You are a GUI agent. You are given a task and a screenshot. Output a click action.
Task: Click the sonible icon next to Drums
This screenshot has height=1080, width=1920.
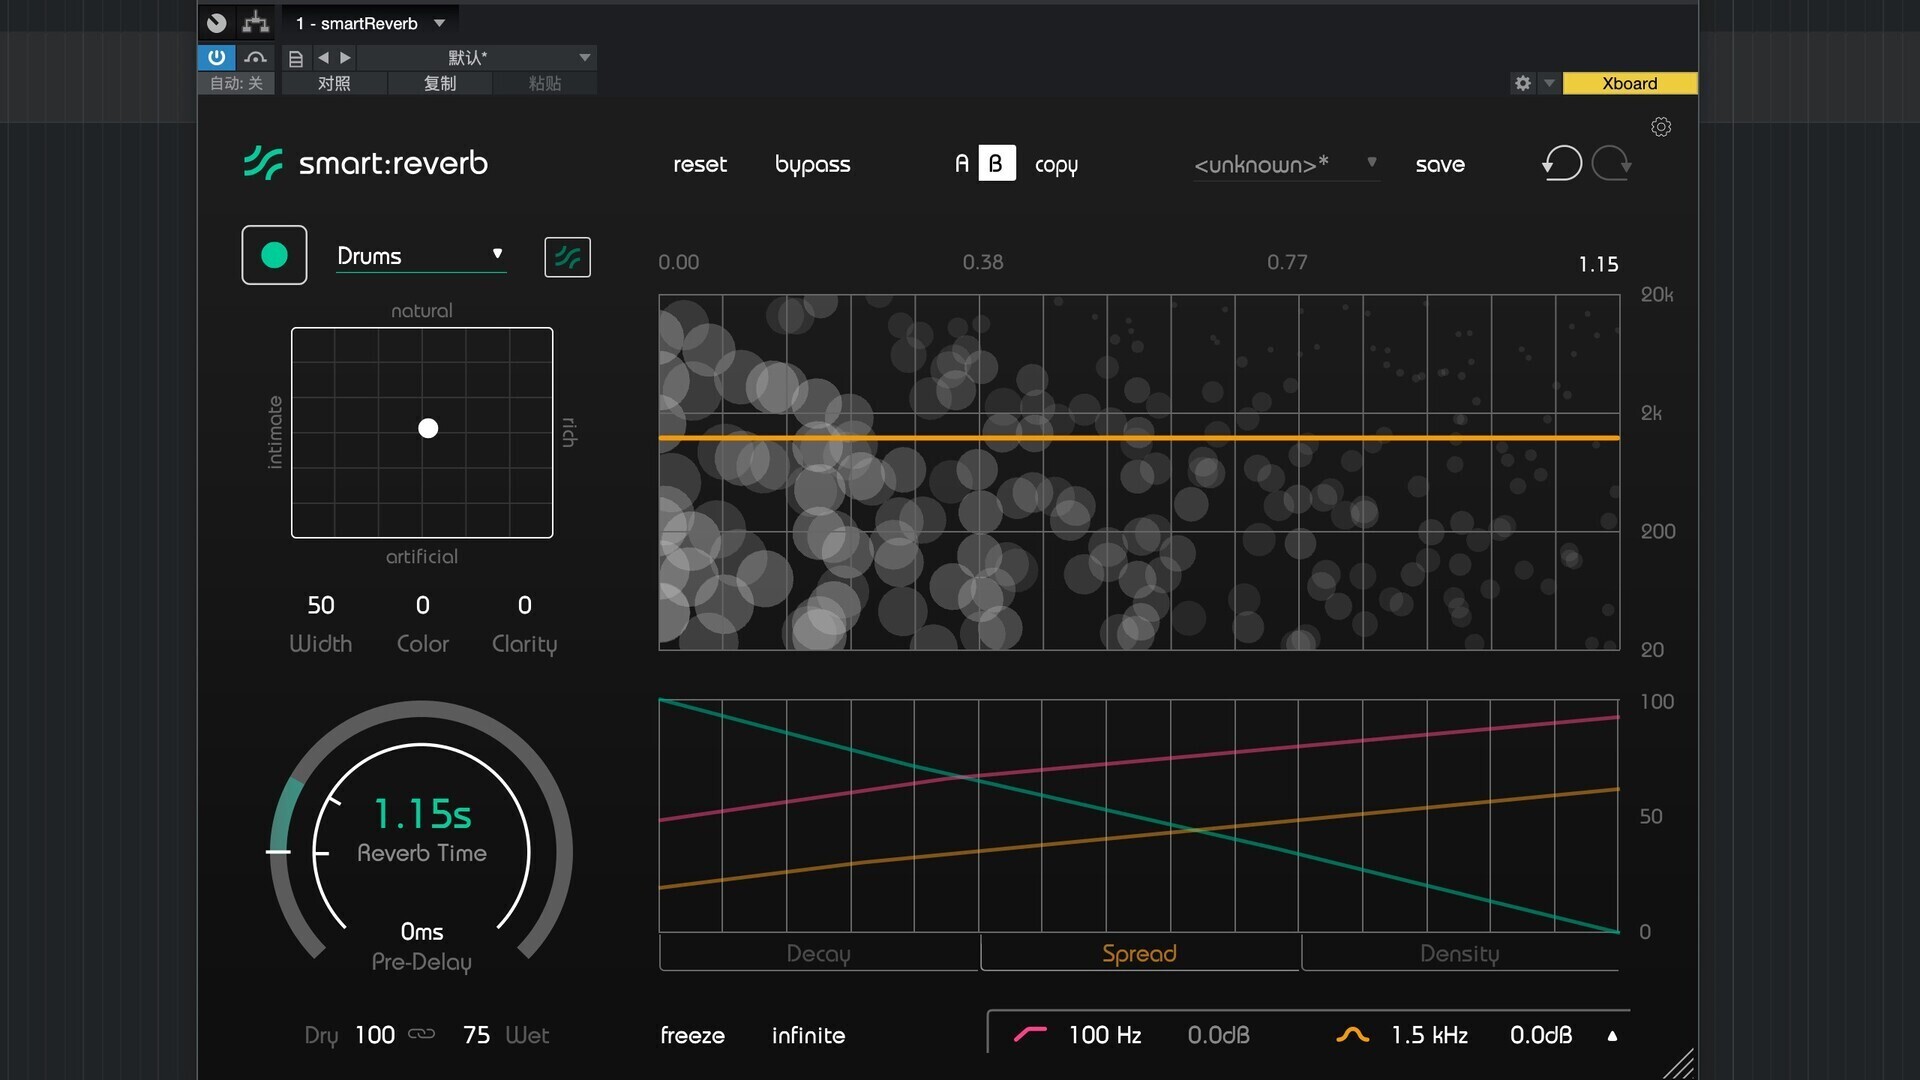(567, 257)
